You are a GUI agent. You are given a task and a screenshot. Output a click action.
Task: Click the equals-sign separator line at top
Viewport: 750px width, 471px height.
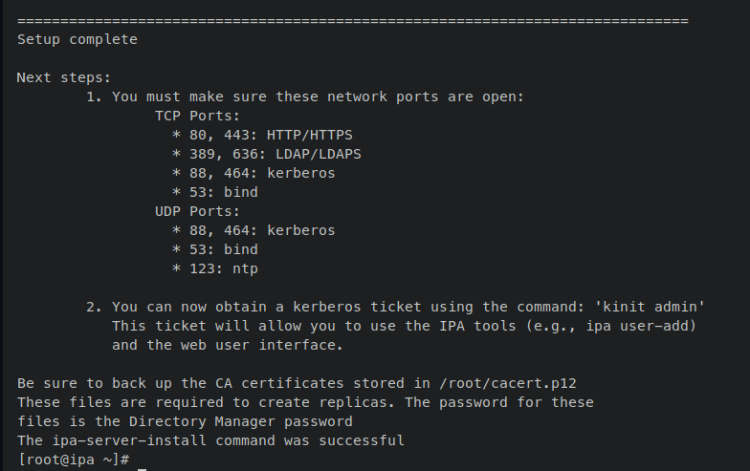[x=352, y=20]
